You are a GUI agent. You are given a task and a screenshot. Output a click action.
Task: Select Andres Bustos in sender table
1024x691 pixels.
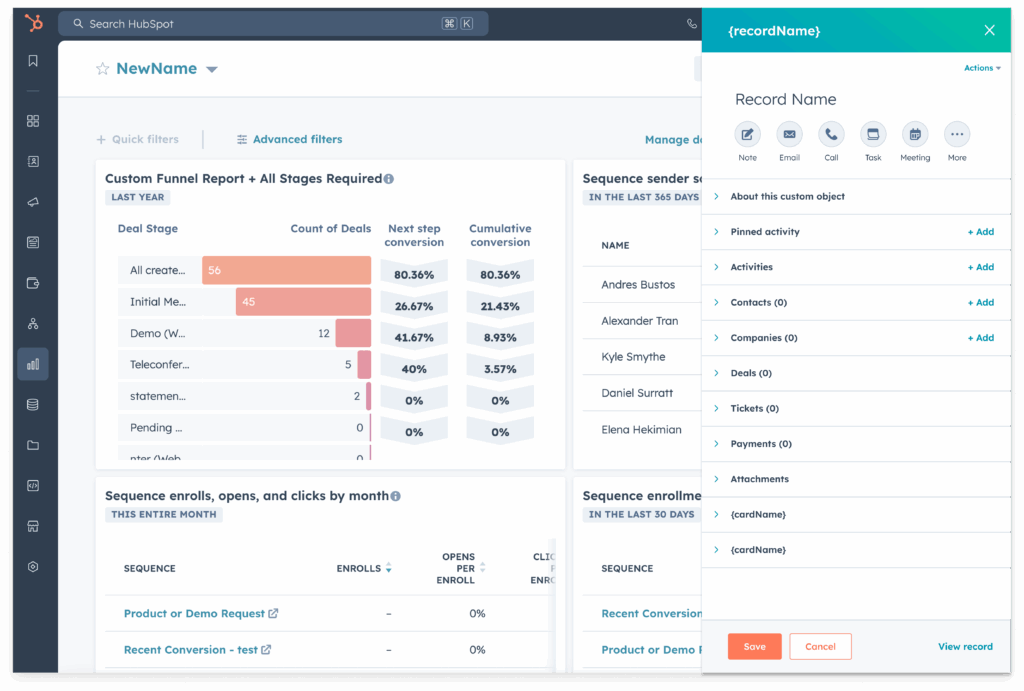(638, 285)
